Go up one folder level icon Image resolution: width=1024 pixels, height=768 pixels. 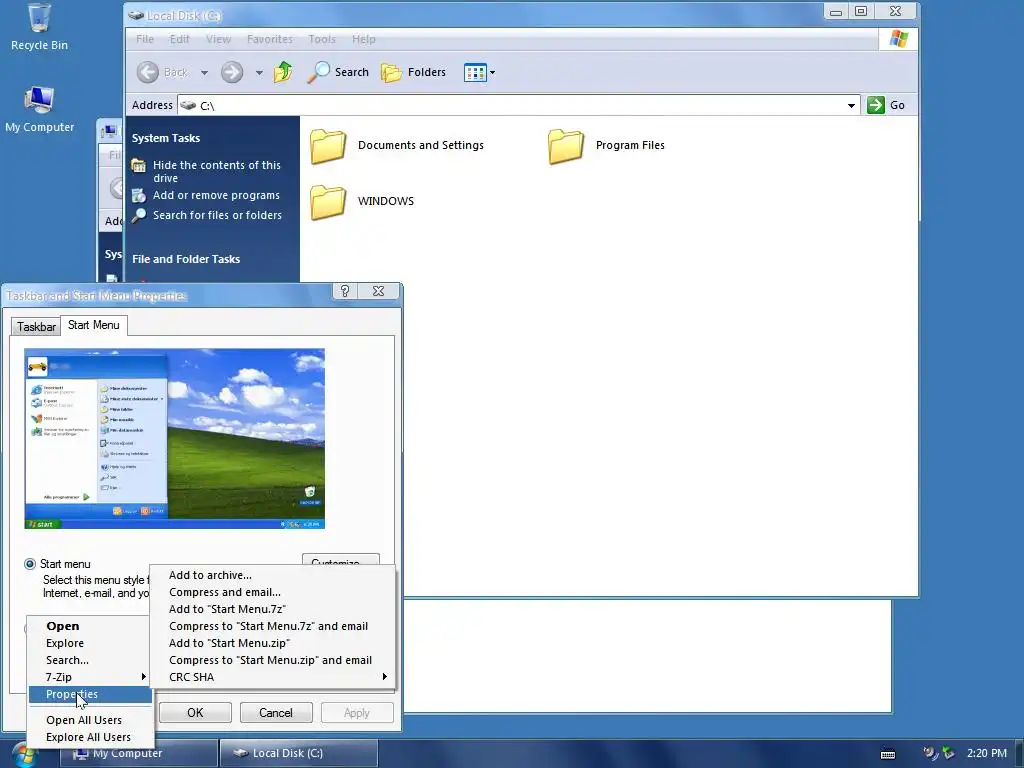(x=283, y=72)
